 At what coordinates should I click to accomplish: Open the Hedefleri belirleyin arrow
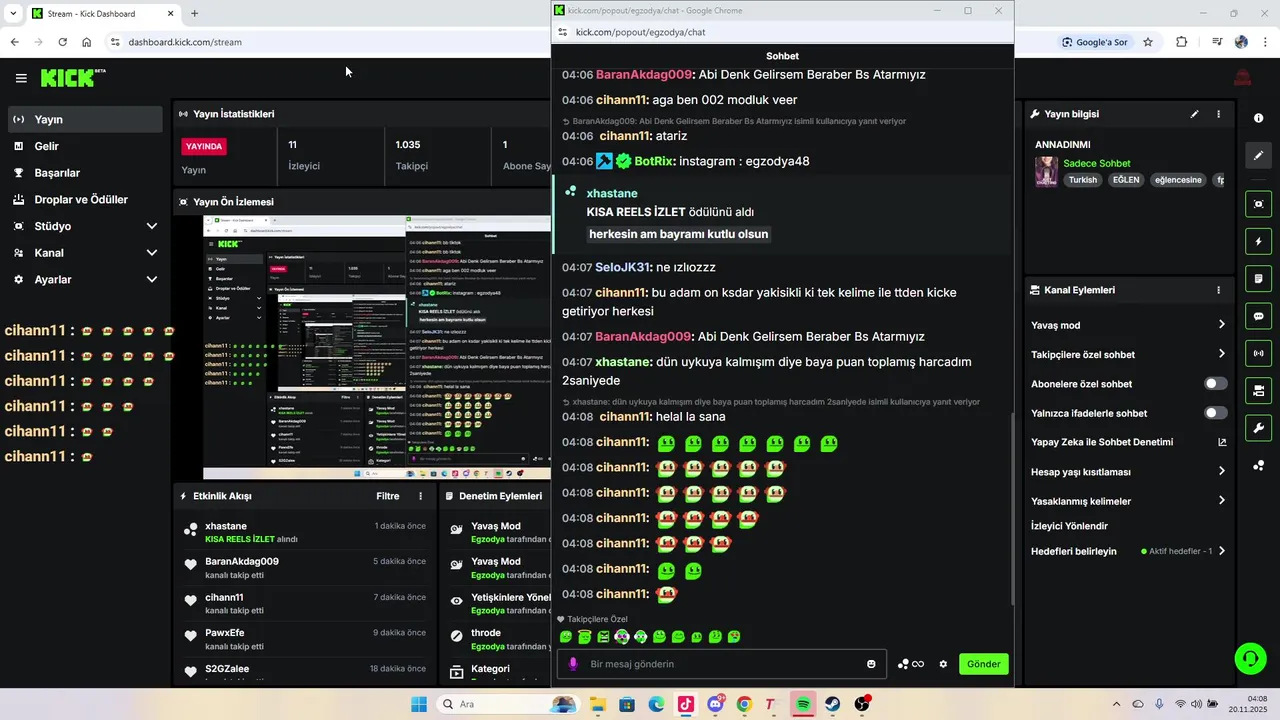(x=1221, y=551)
